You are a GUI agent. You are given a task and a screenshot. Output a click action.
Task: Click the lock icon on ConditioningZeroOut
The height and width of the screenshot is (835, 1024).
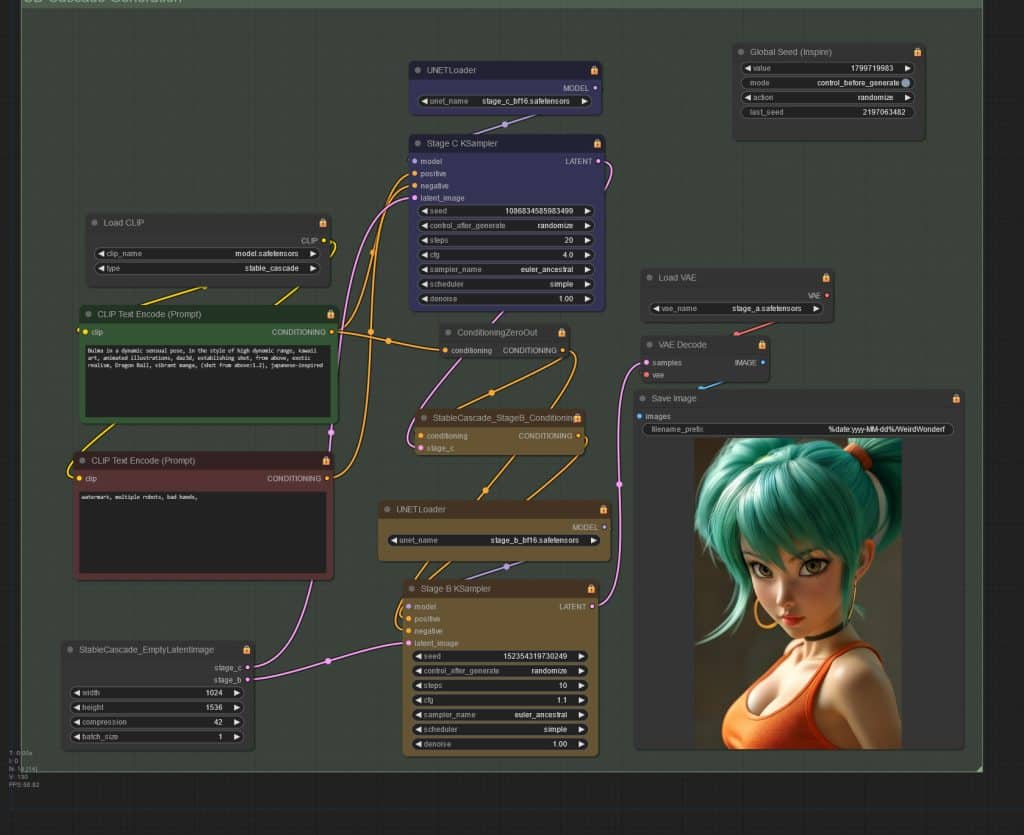(562, 333)
